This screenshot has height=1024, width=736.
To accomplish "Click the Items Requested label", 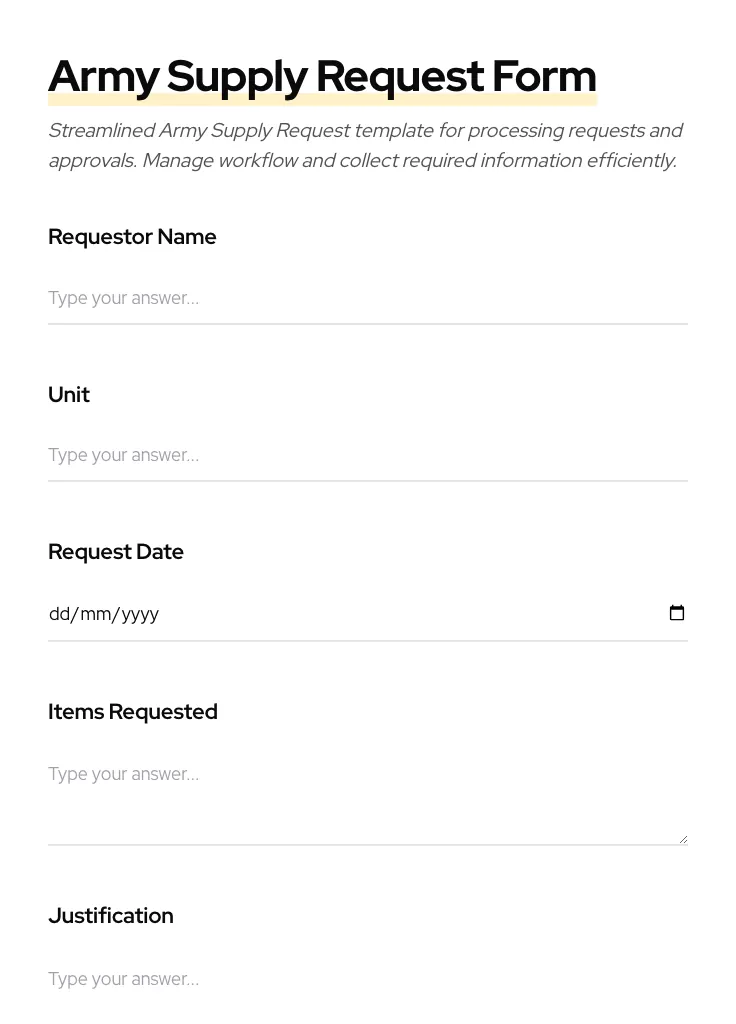I will coord(133,712).
